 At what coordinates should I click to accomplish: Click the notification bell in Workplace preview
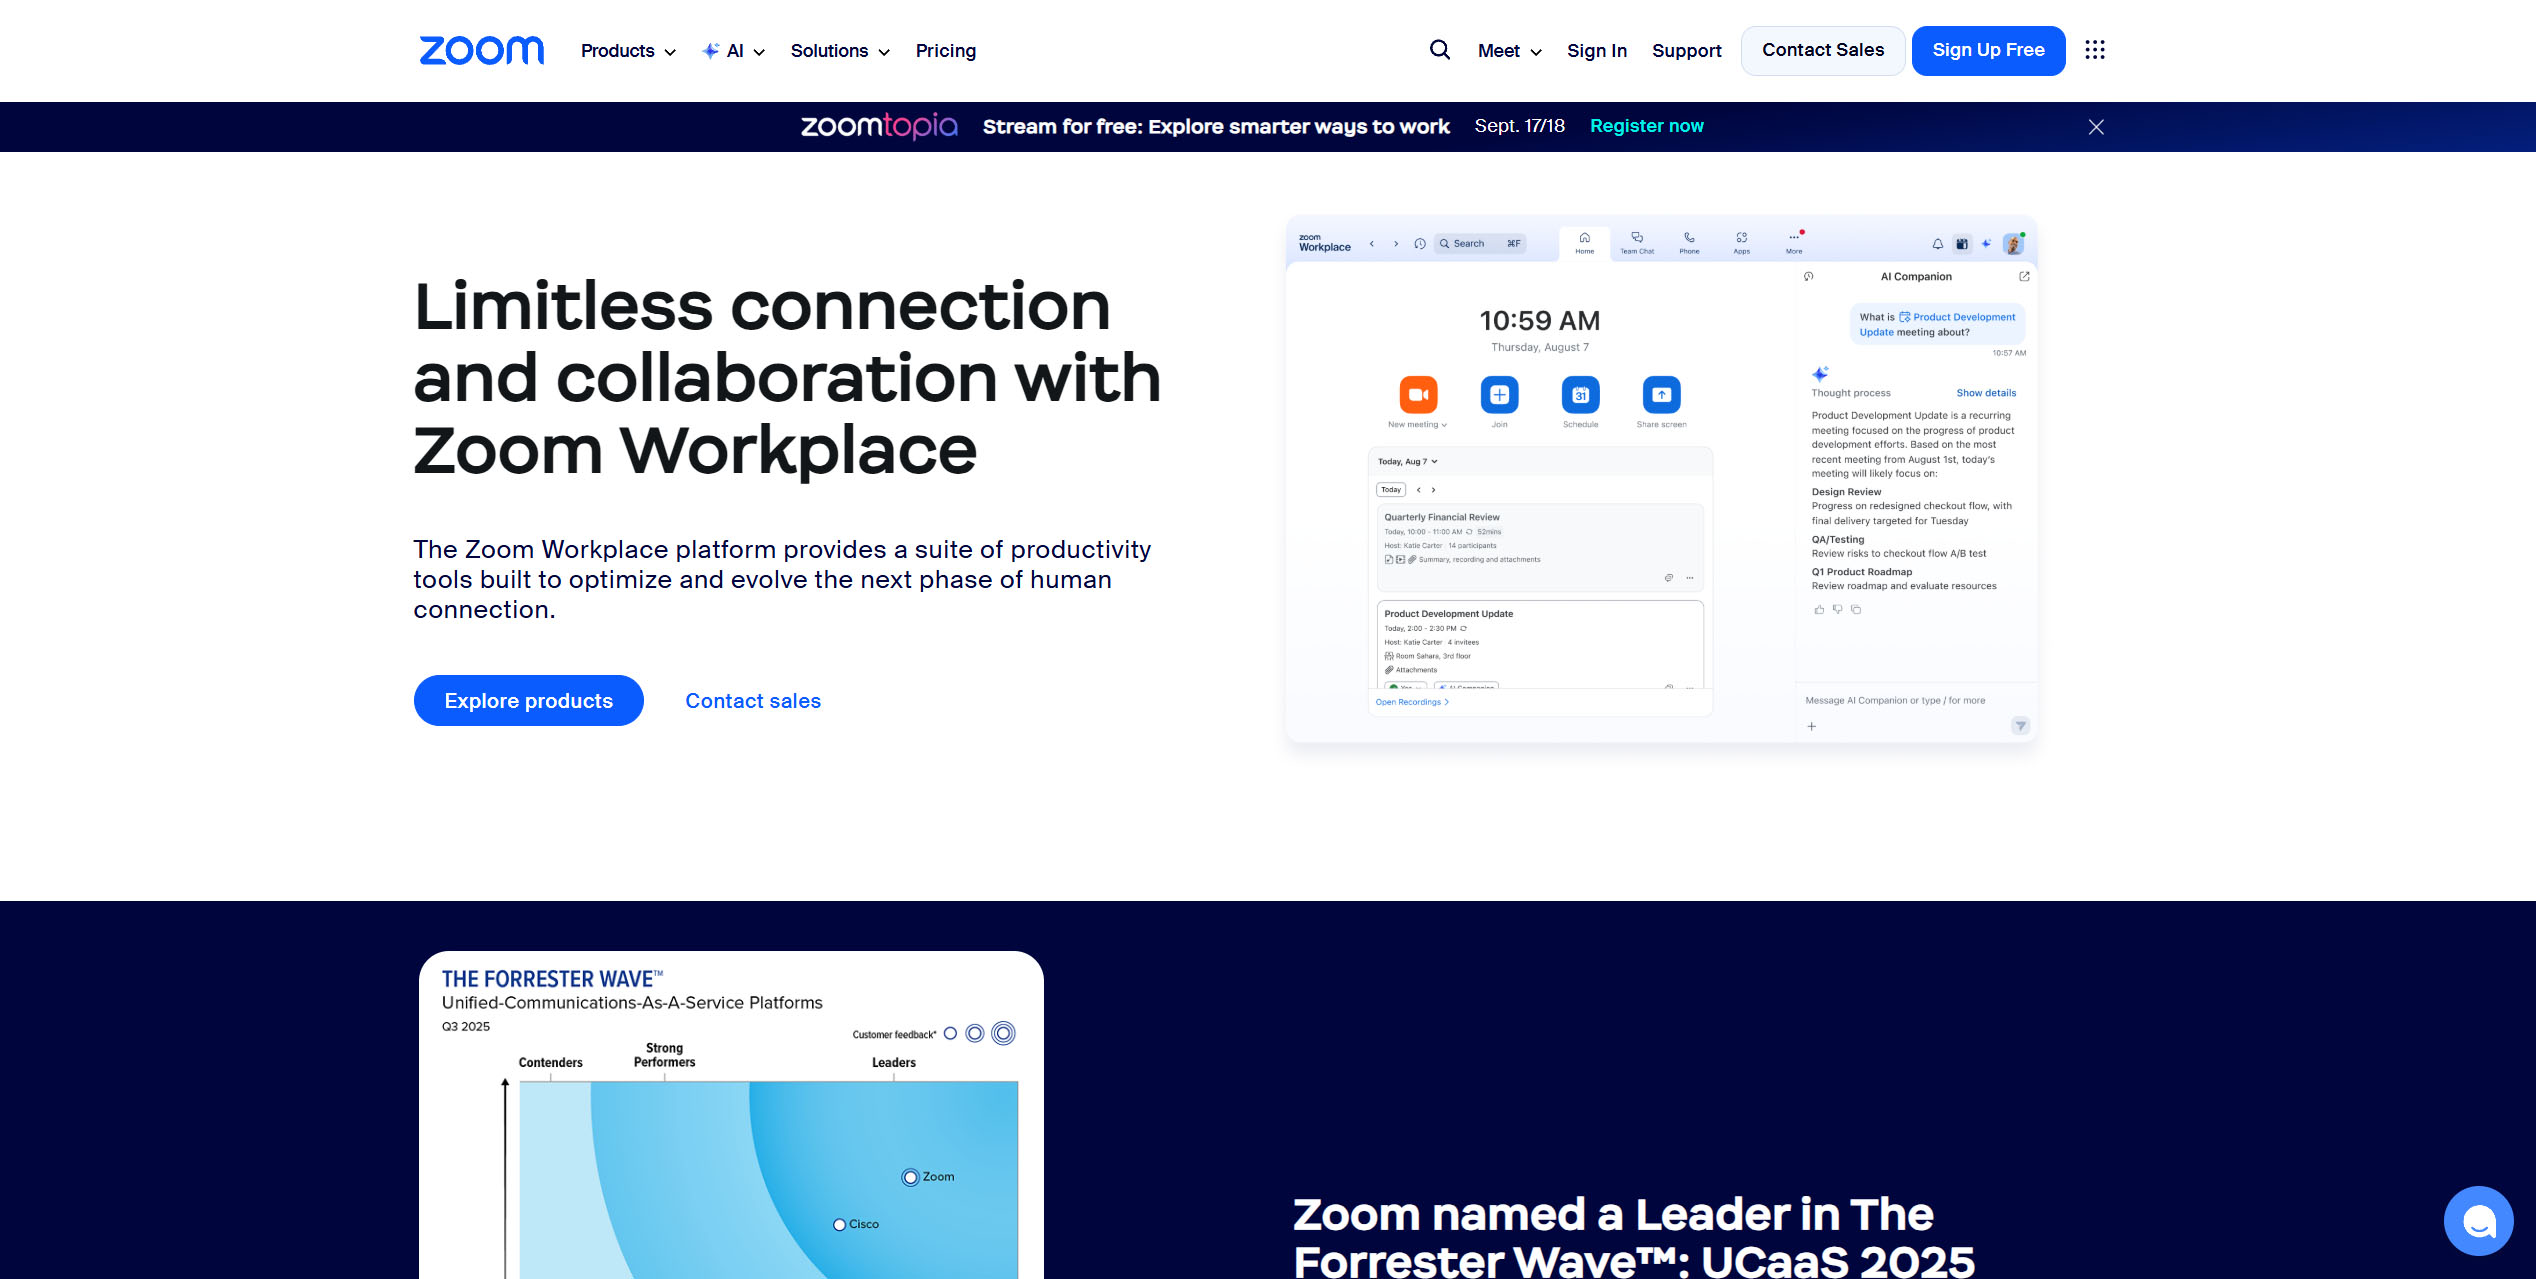pyautogui.click(x=1938, y=244)
